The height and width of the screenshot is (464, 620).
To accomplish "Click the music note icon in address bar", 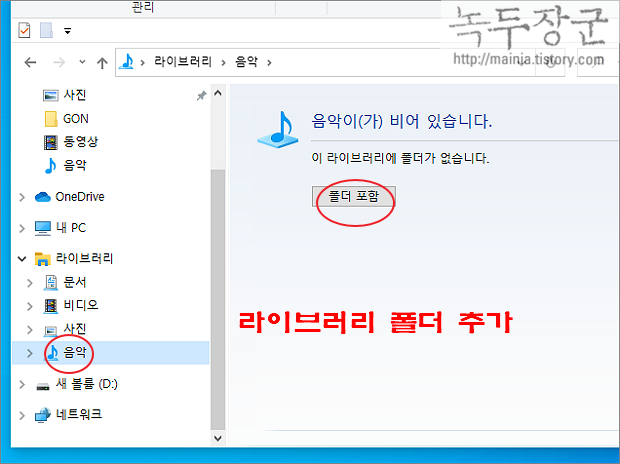I will [x=127, y=62].
